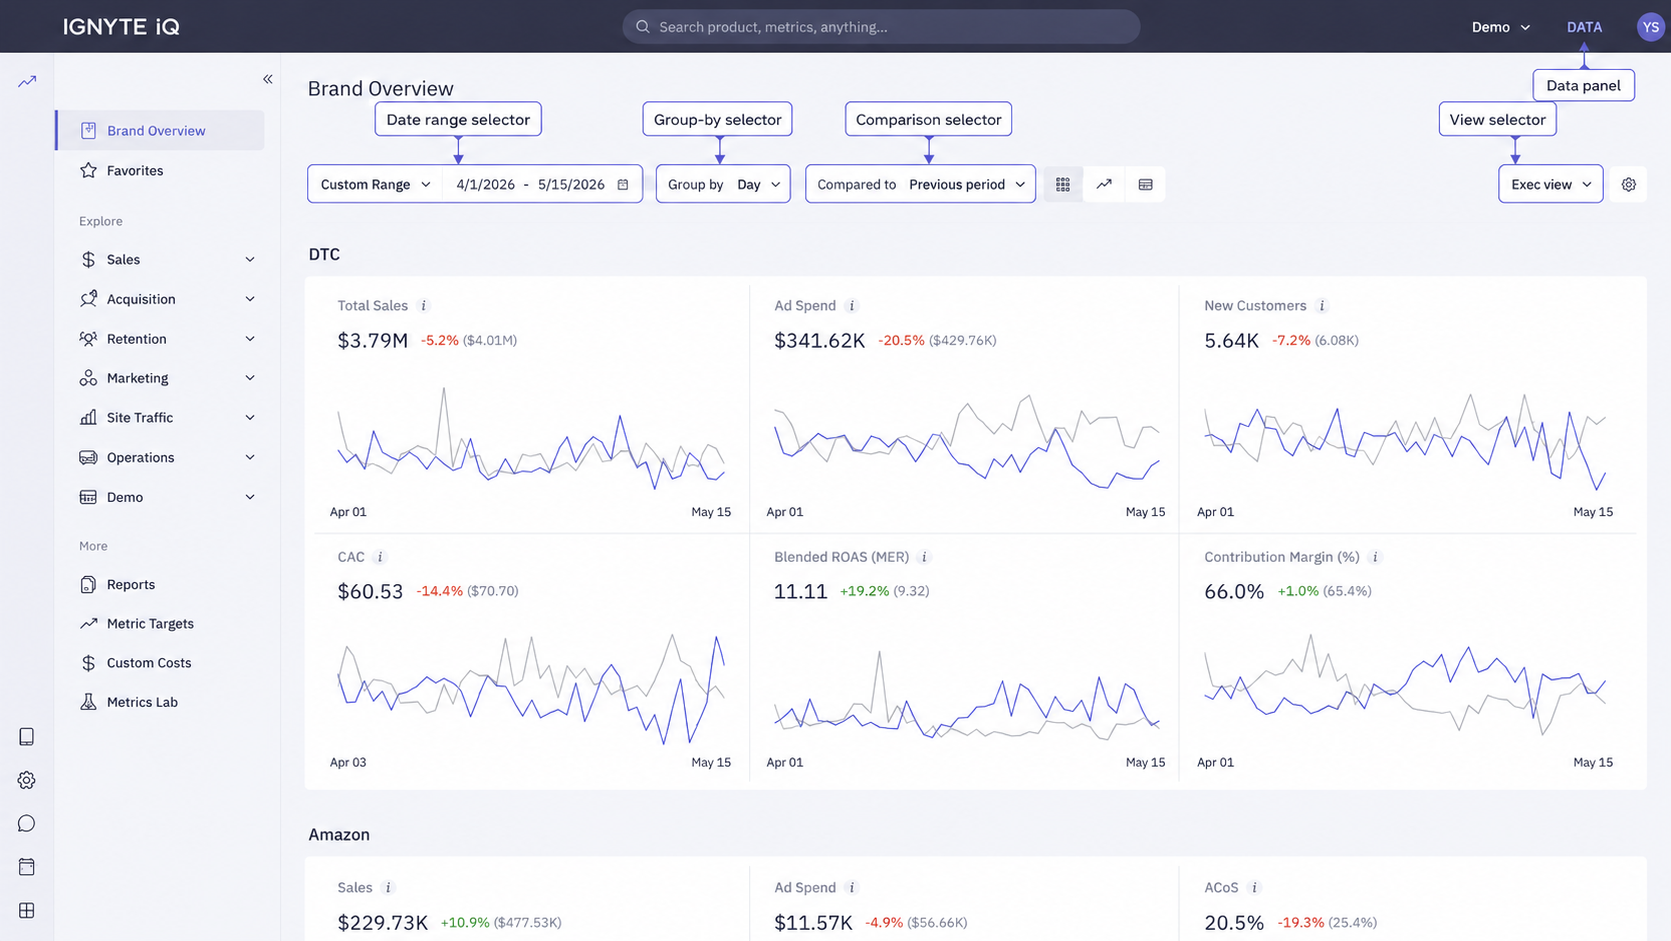
Task: Expand the Marketing section chevron
Action: [x=250, y=378]
